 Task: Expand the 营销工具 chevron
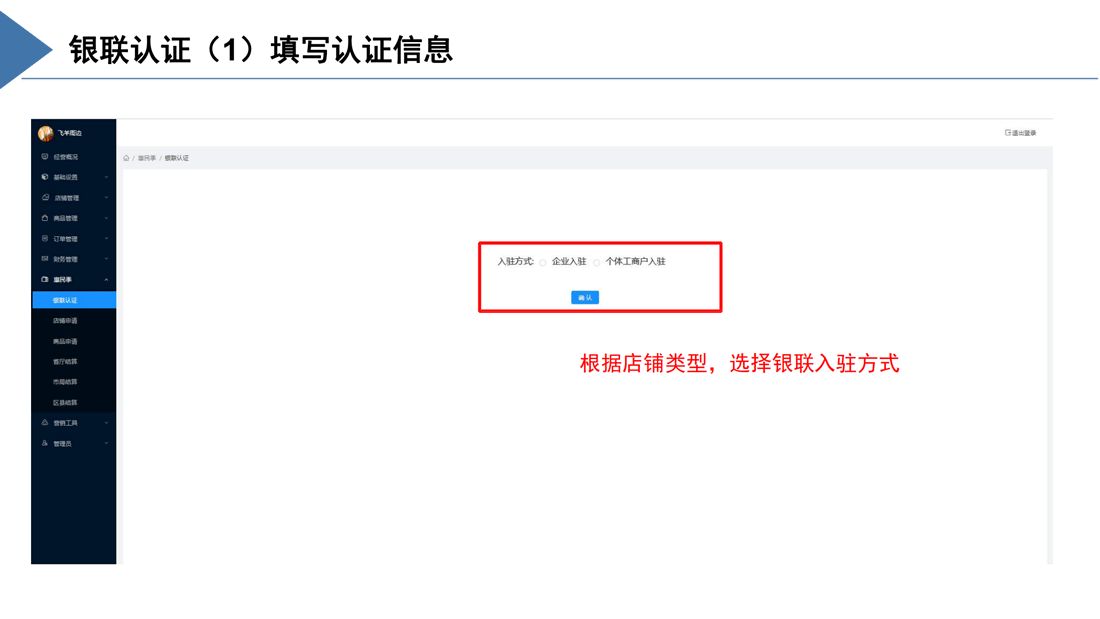click(x=107, y=423)
